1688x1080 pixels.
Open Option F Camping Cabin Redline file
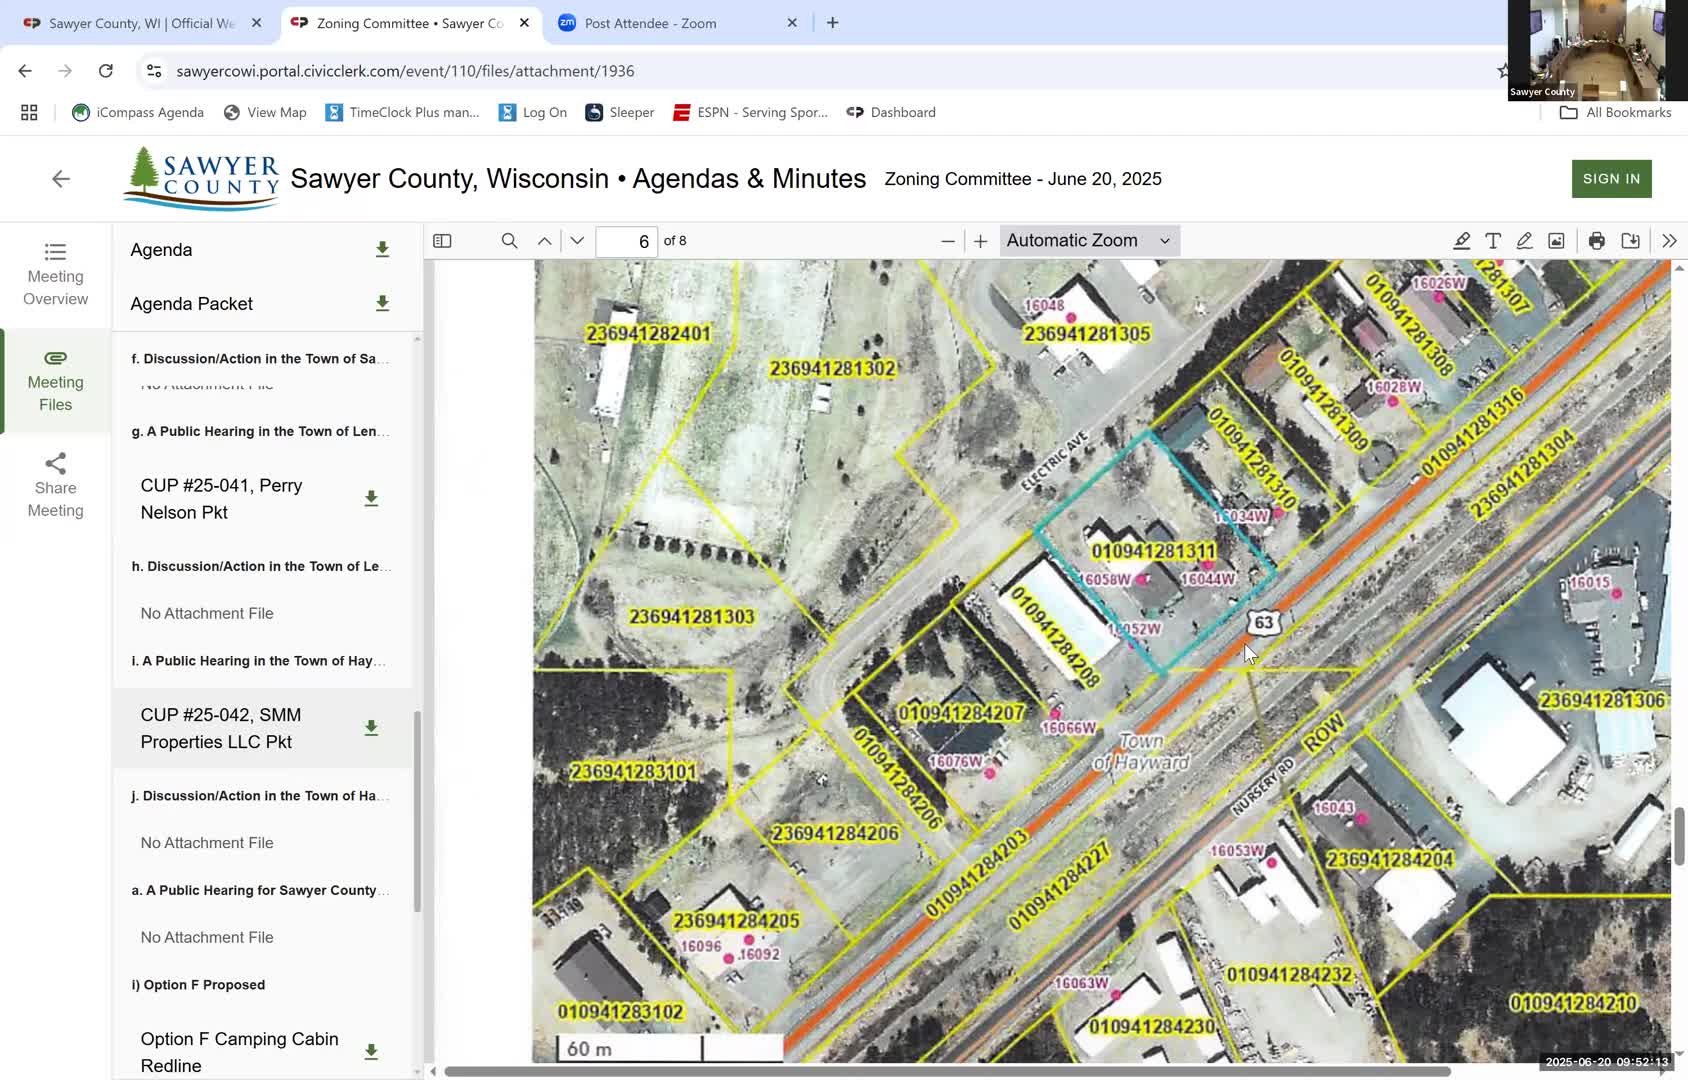pyautogui.click(x=240, y=1052)
